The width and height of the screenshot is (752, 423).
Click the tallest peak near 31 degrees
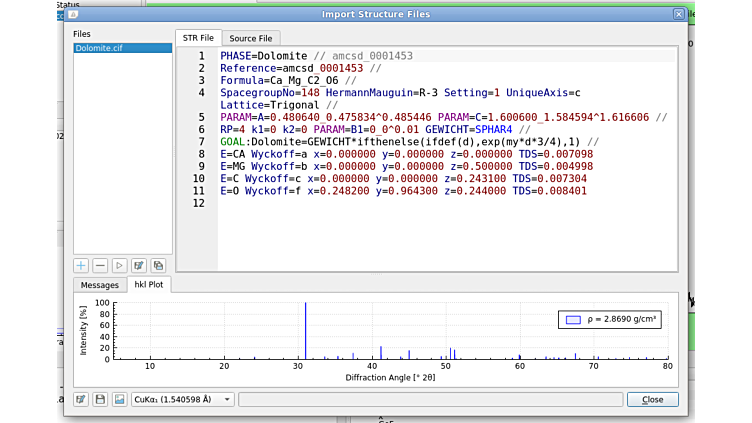[306, 330]
